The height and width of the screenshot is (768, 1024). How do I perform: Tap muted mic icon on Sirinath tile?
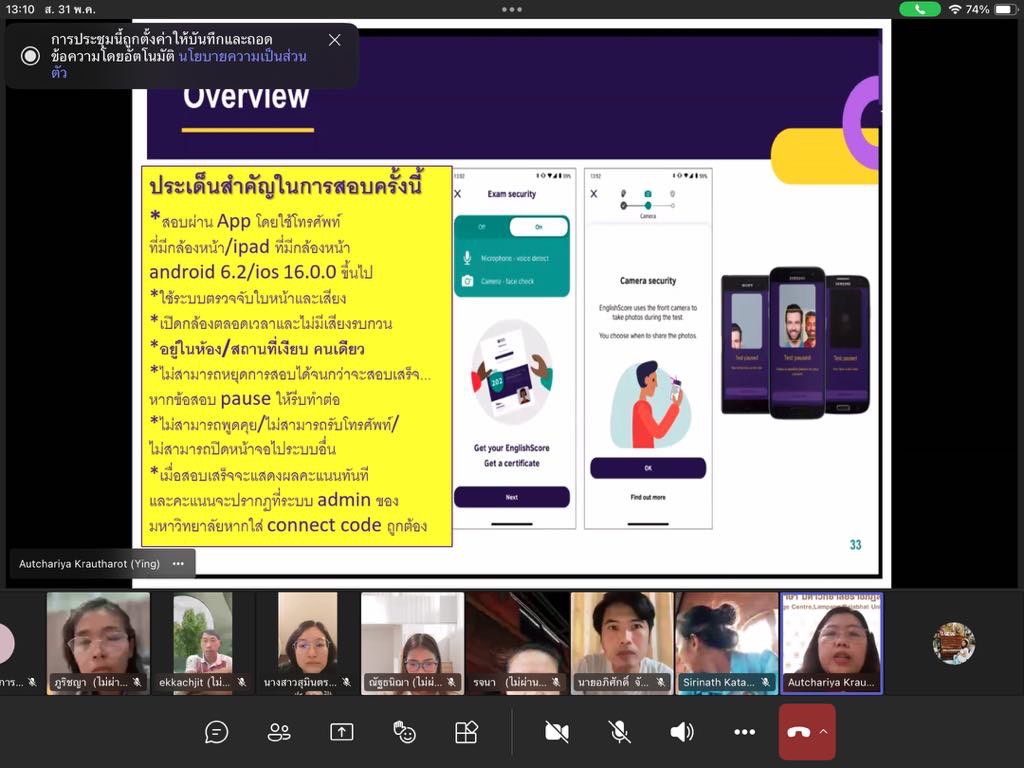[x=765, y=682]
